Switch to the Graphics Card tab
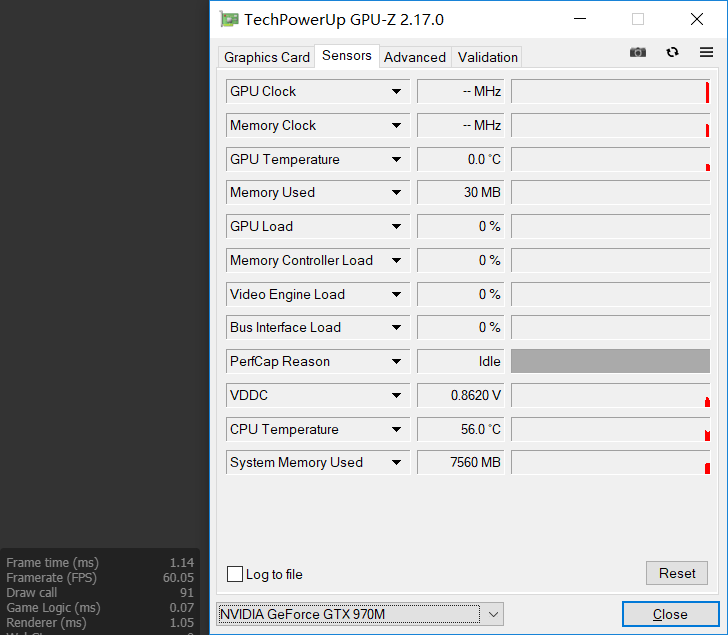The image size is (728, 635). 266,57
